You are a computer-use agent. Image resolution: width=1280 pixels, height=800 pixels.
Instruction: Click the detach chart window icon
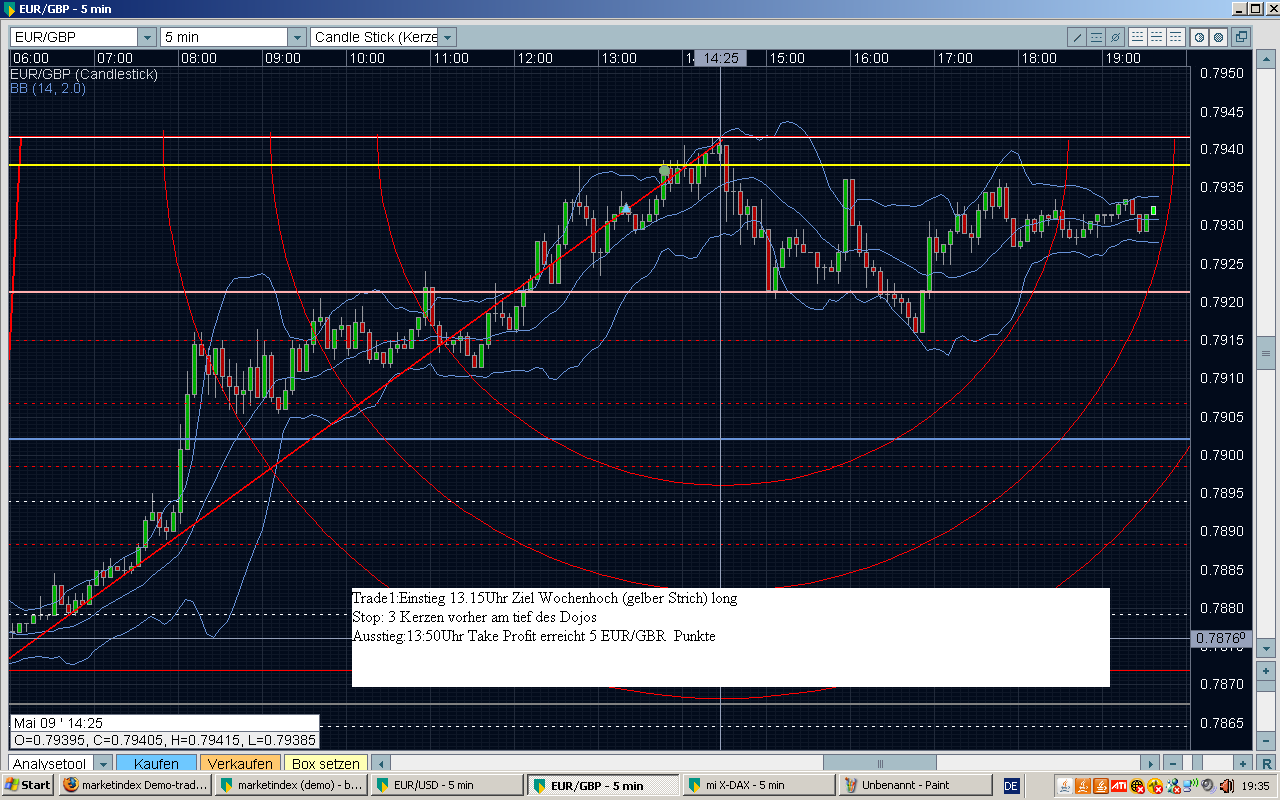click(x=1241, y=37)
